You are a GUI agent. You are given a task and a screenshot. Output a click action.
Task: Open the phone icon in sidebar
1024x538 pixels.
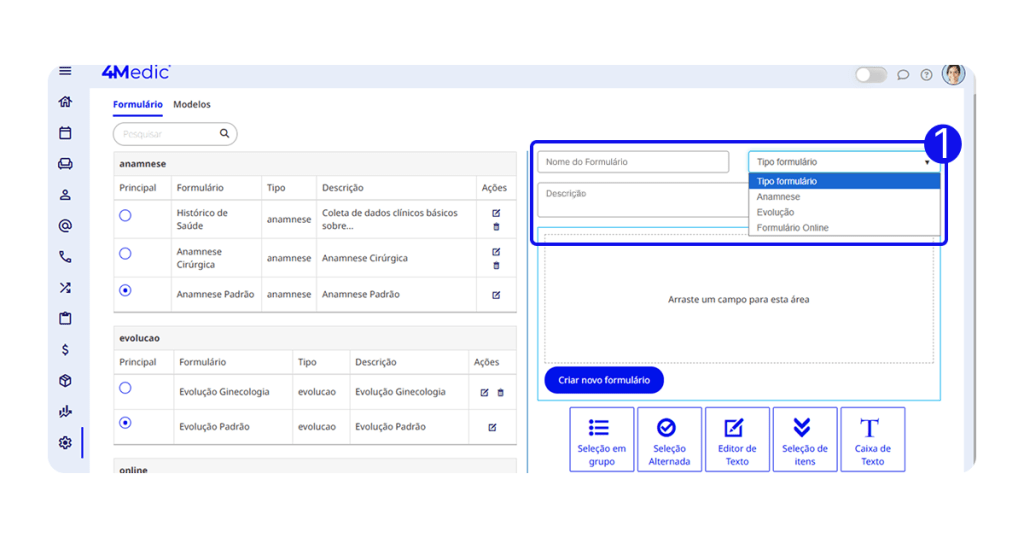(x=65, y=257)
